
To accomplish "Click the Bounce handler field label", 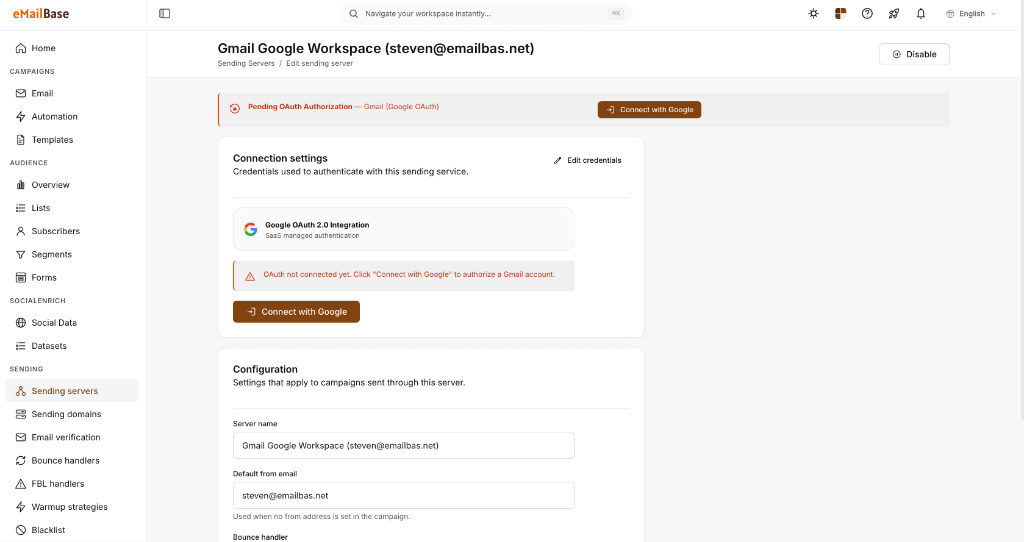I will (261, 537).
